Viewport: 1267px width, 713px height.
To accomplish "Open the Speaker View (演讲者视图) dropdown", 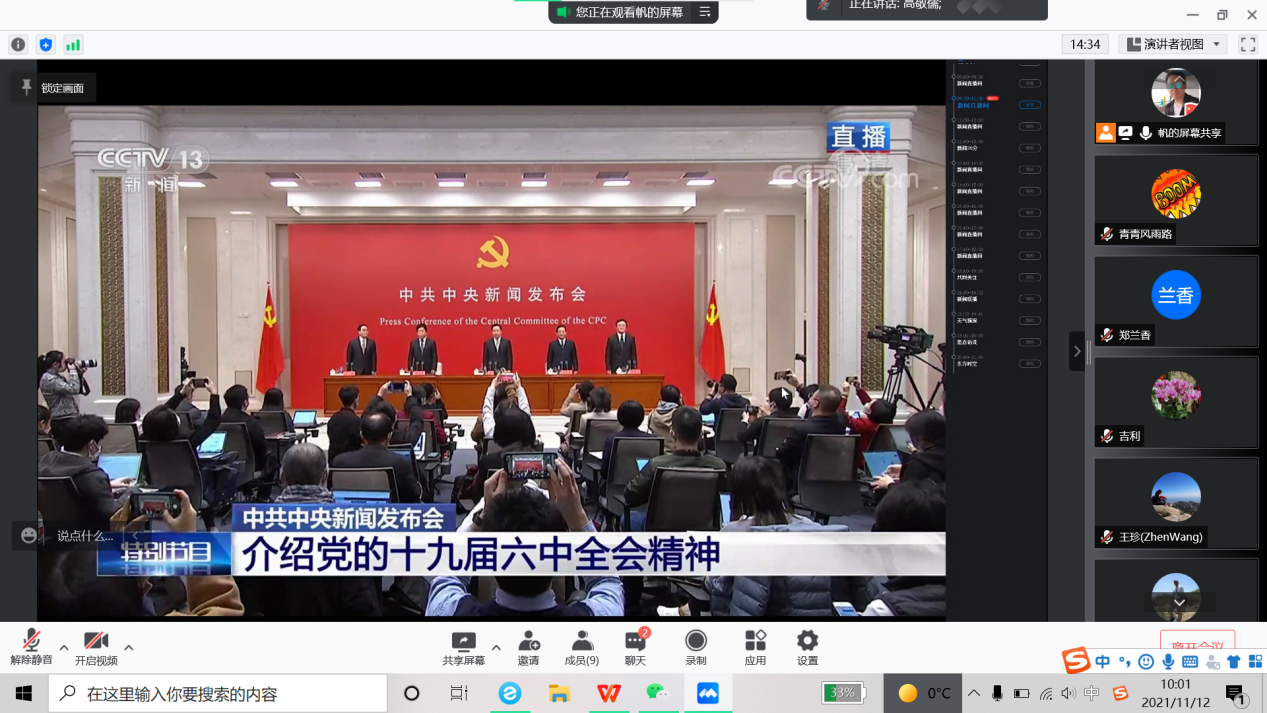I will coord(1174,45).
